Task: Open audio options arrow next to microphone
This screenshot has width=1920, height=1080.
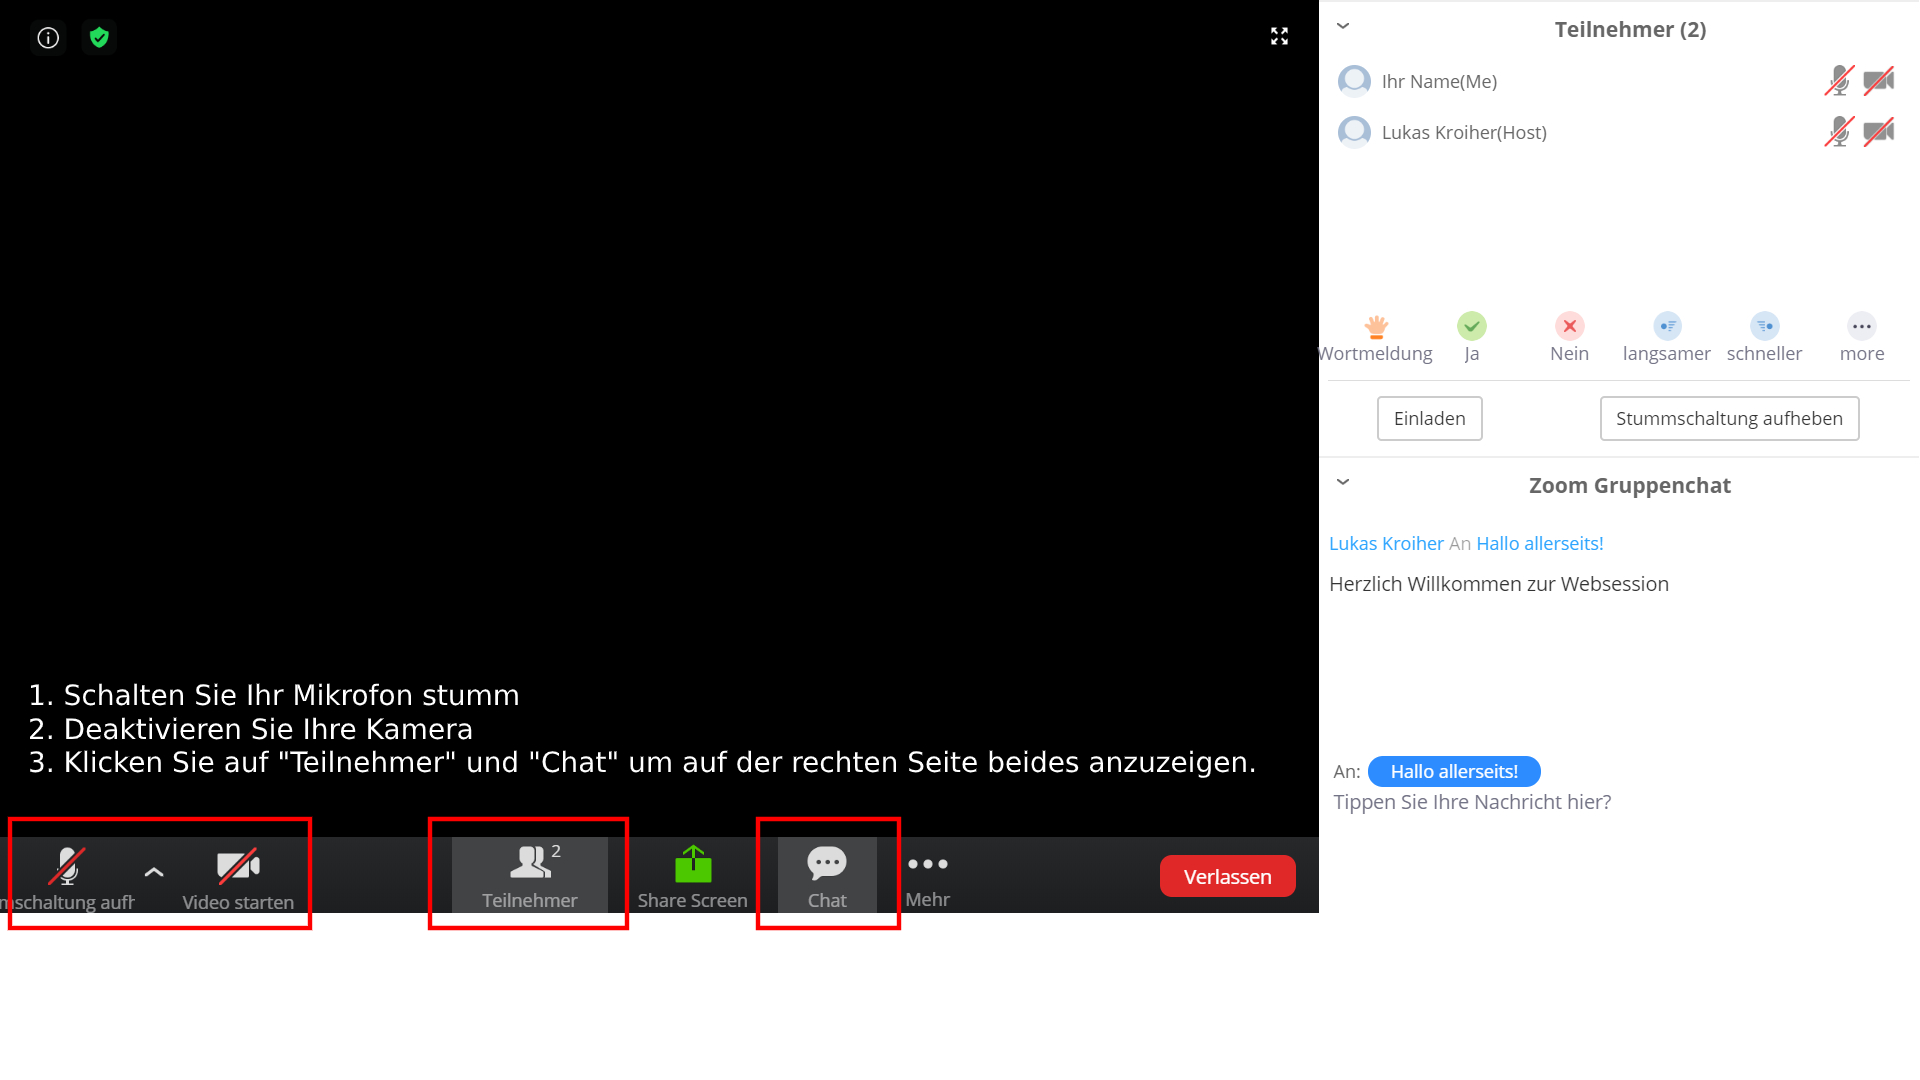Action: (154, 872)
